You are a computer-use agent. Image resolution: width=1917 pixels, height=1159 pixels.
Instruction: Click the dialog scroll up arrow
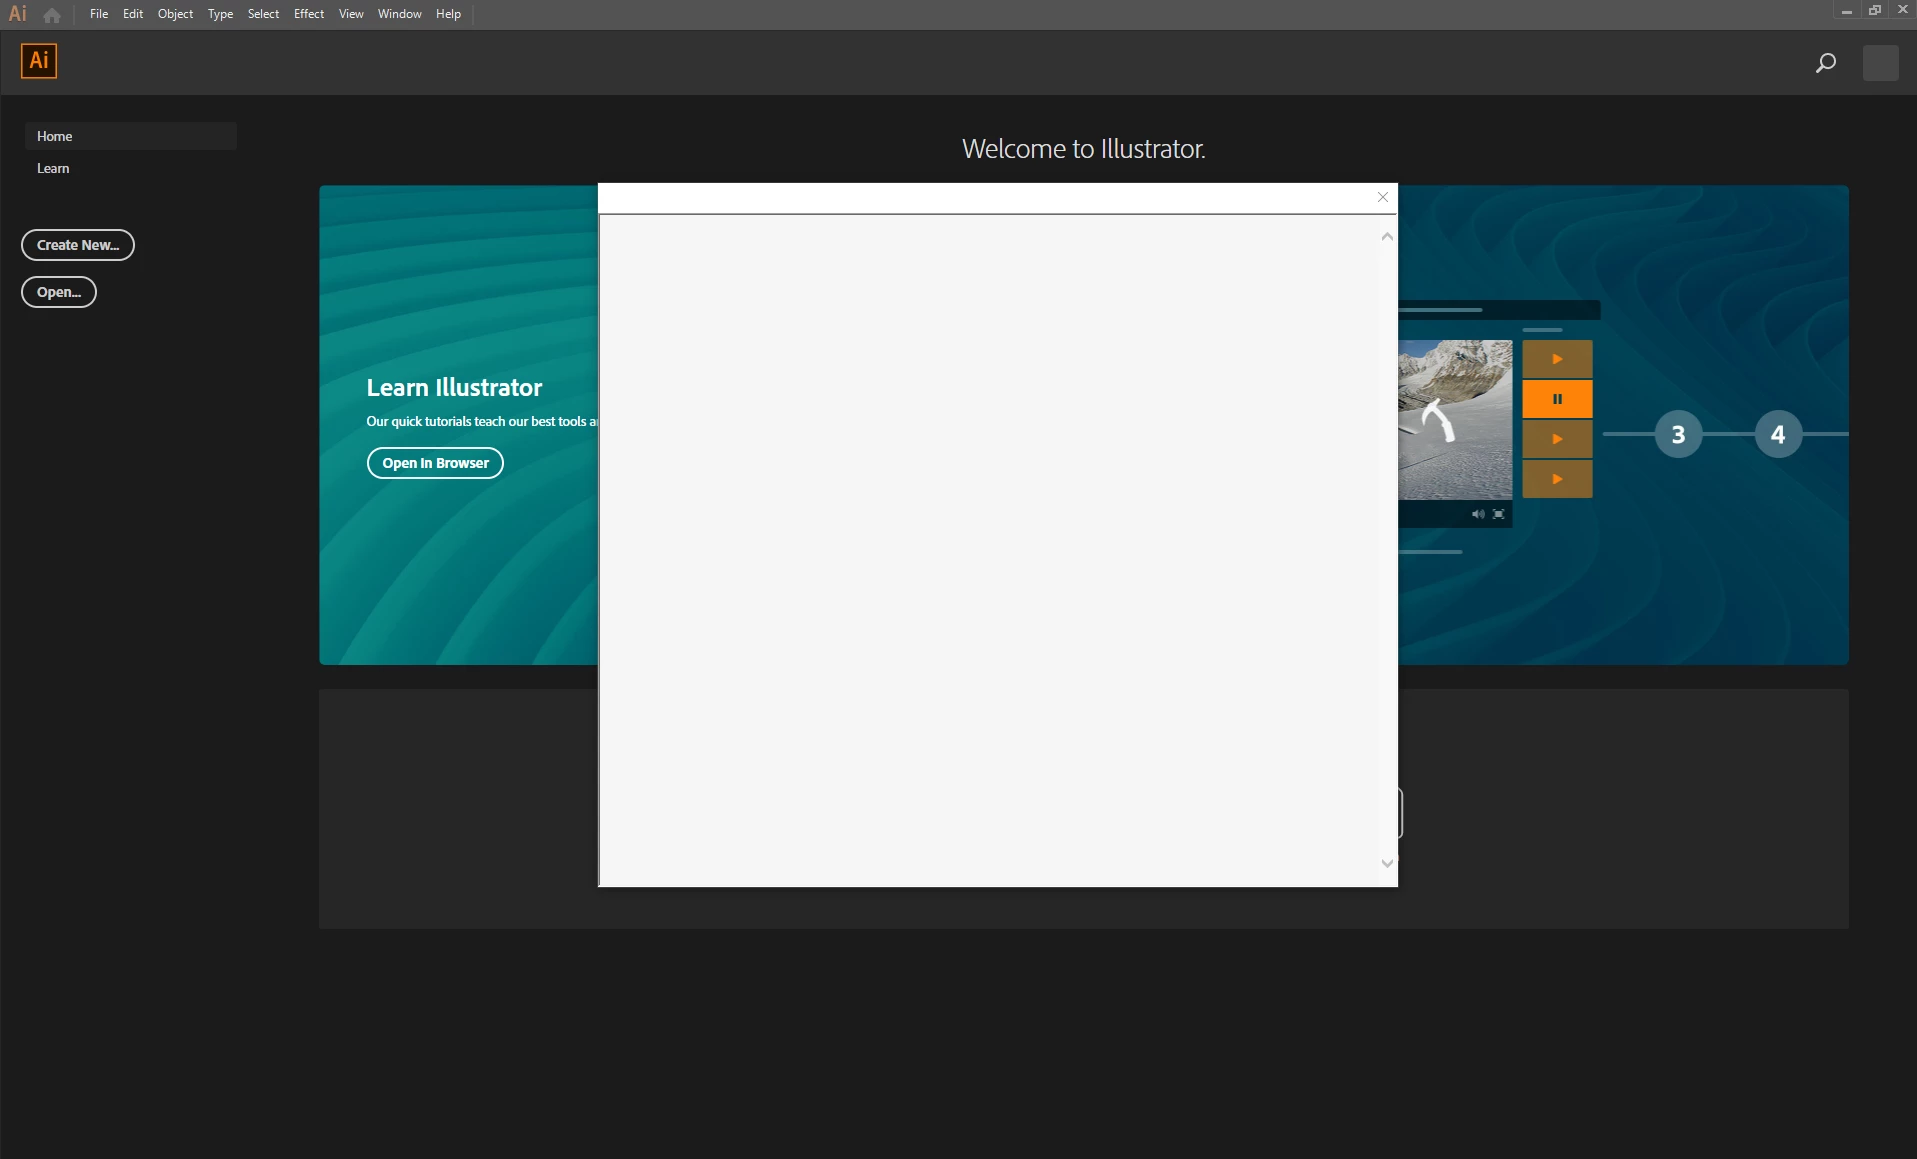tap(1387, 237)
